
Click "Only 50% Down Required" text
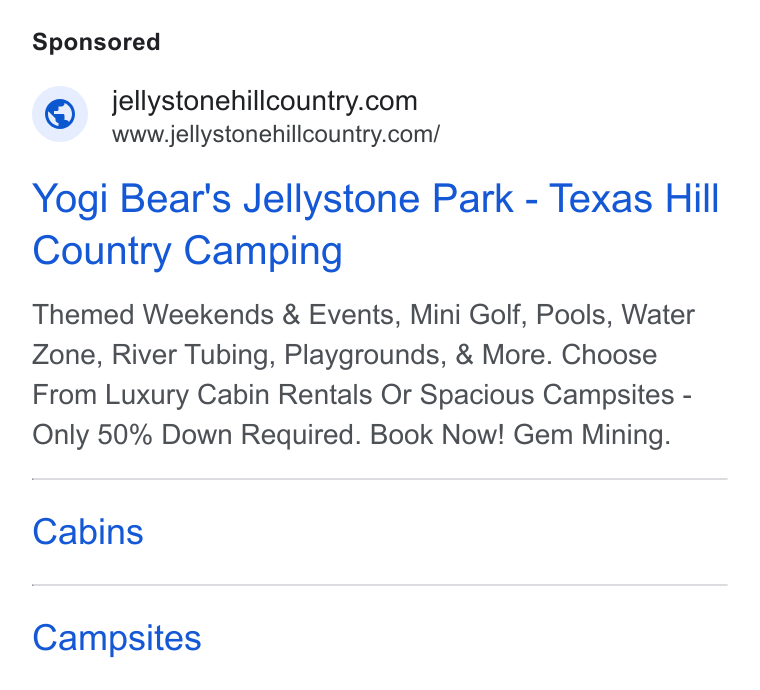pyautogui.click(x=196, y=434)
